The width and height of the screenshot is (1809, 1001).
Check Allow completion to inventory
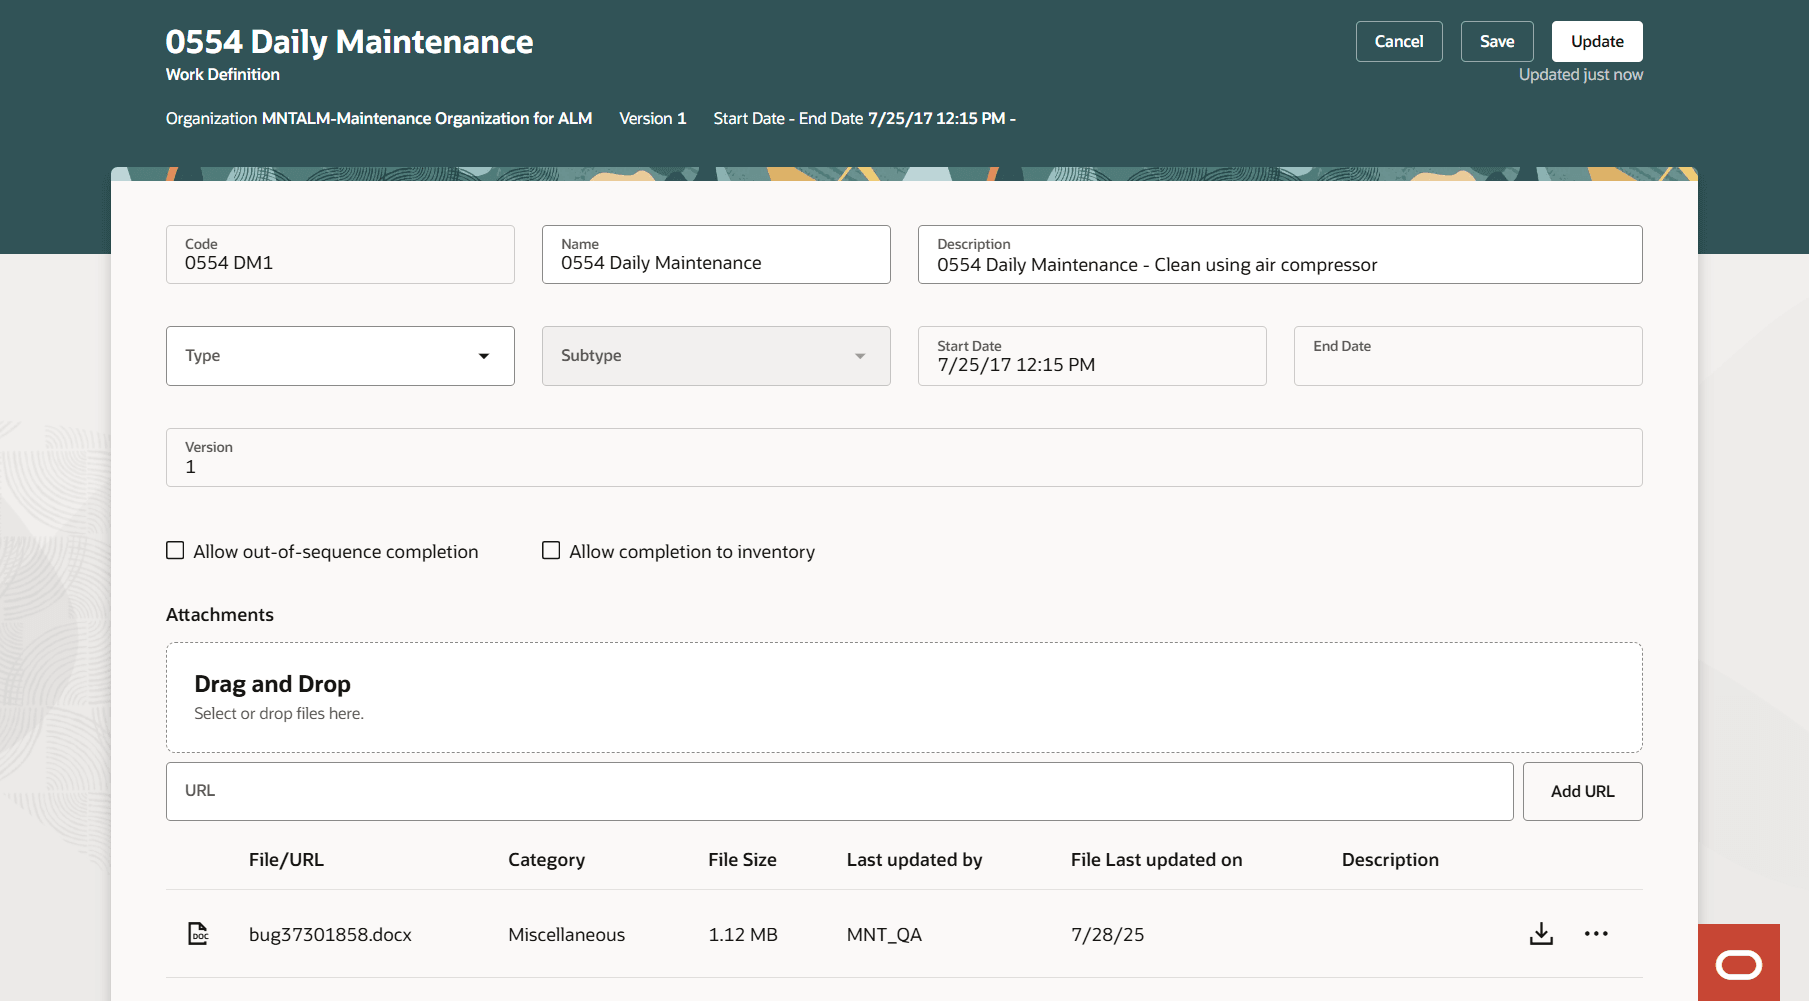coord(550,550)
